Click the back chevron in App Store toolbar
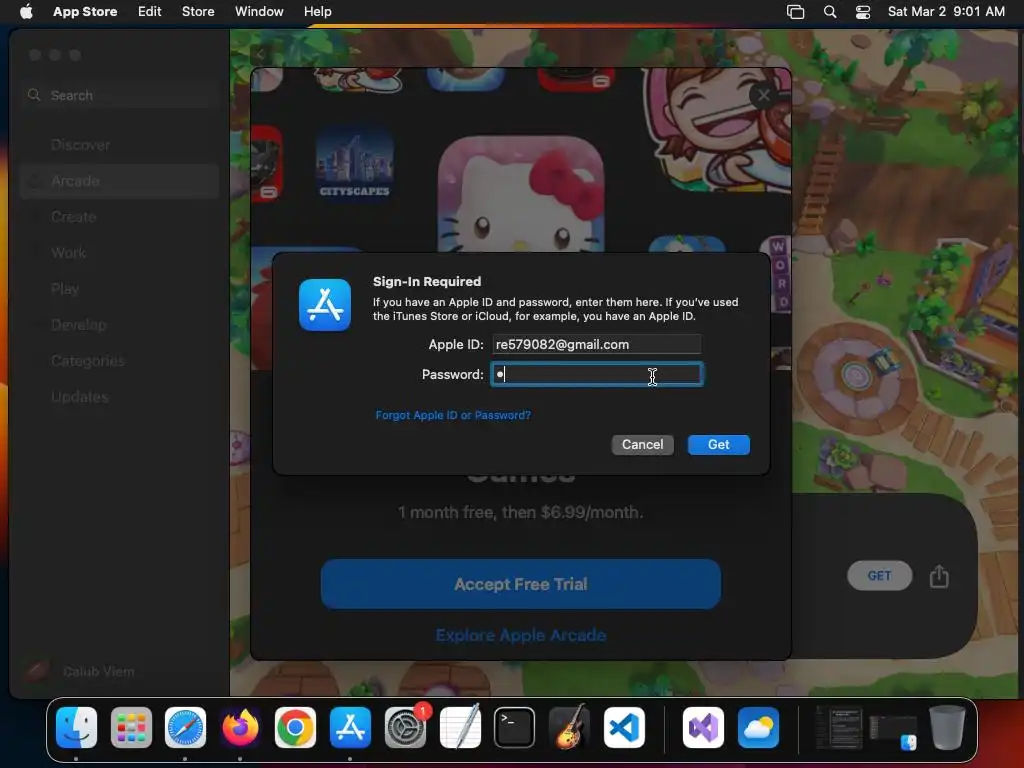Screen dimensions: 1024x768 point(260,55)
